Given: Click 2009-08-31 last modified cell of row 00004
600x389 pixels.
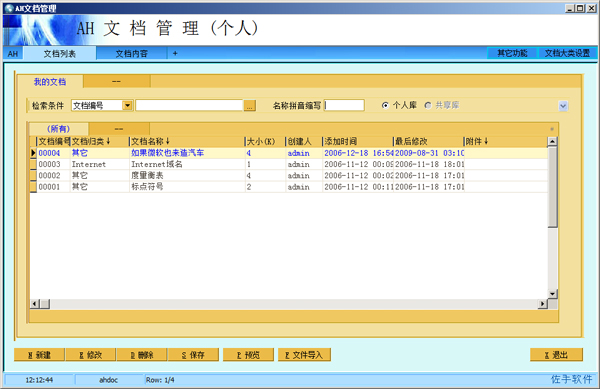Looking at the screenshot, I should 429,153.
